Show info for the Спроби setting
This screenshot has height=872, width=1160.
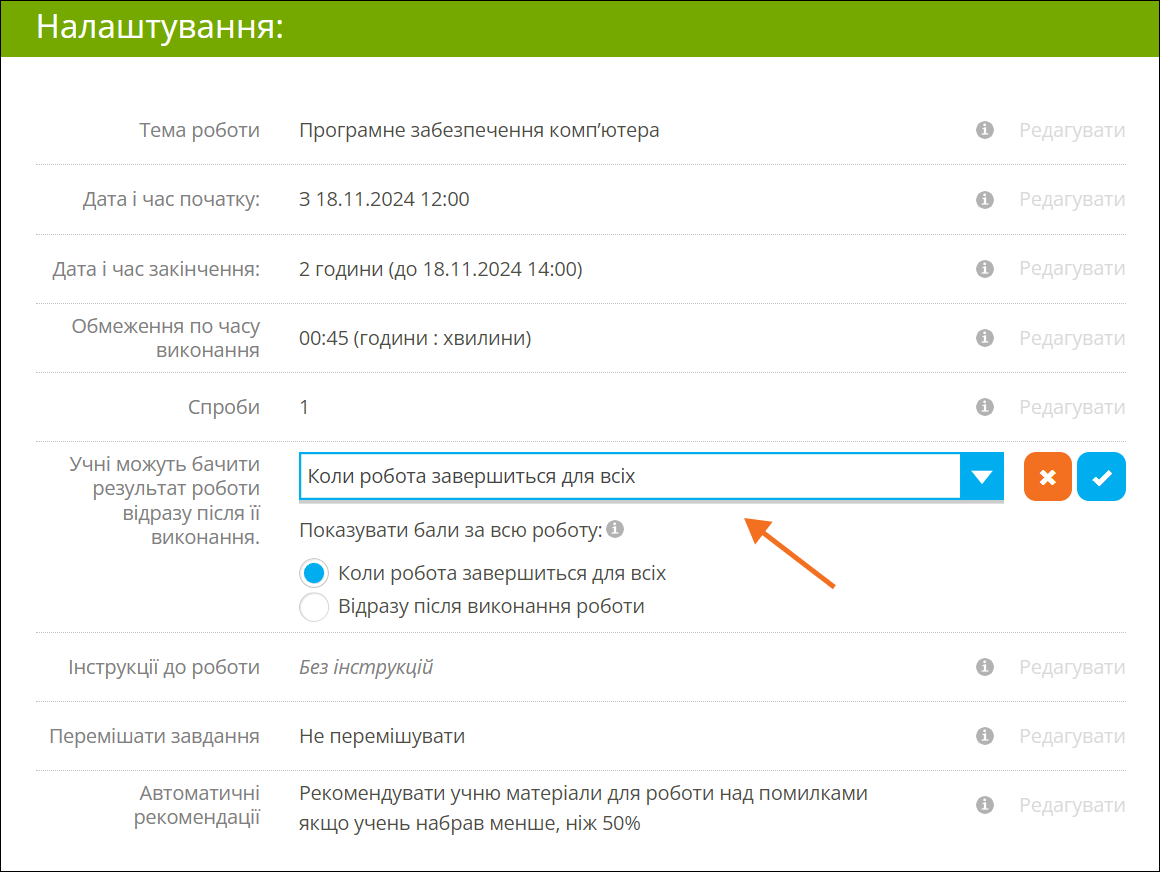click(x=985, y=407)
